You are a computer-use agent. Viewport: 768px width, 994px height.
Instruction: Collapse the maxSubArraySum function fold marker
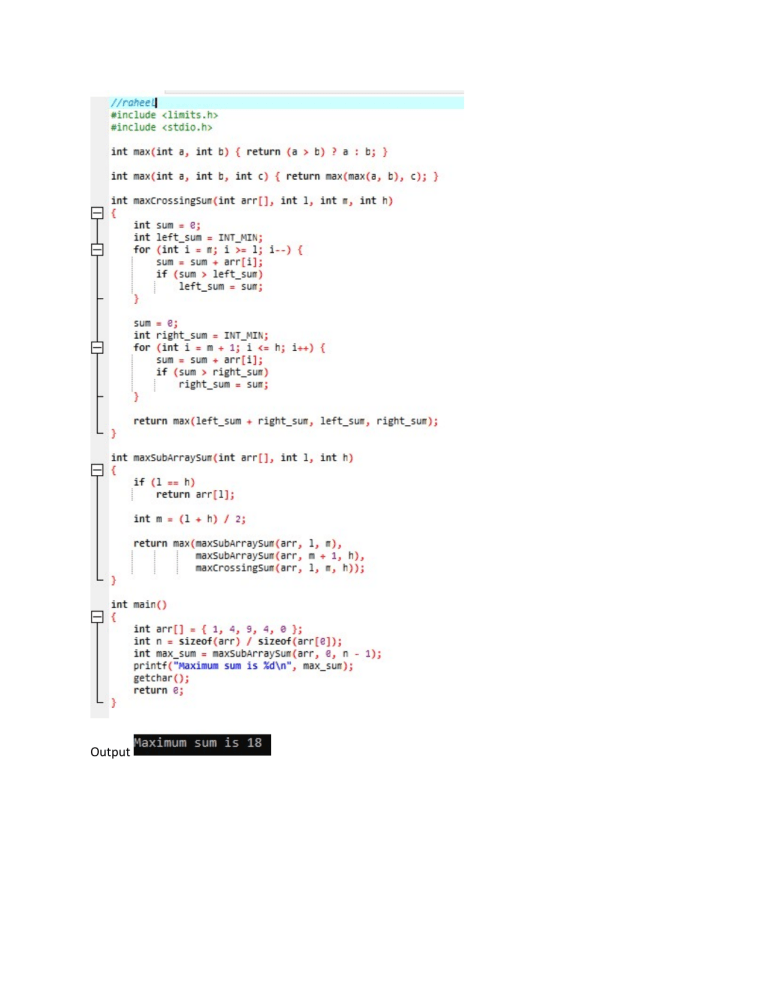click(x=97, y=470)
